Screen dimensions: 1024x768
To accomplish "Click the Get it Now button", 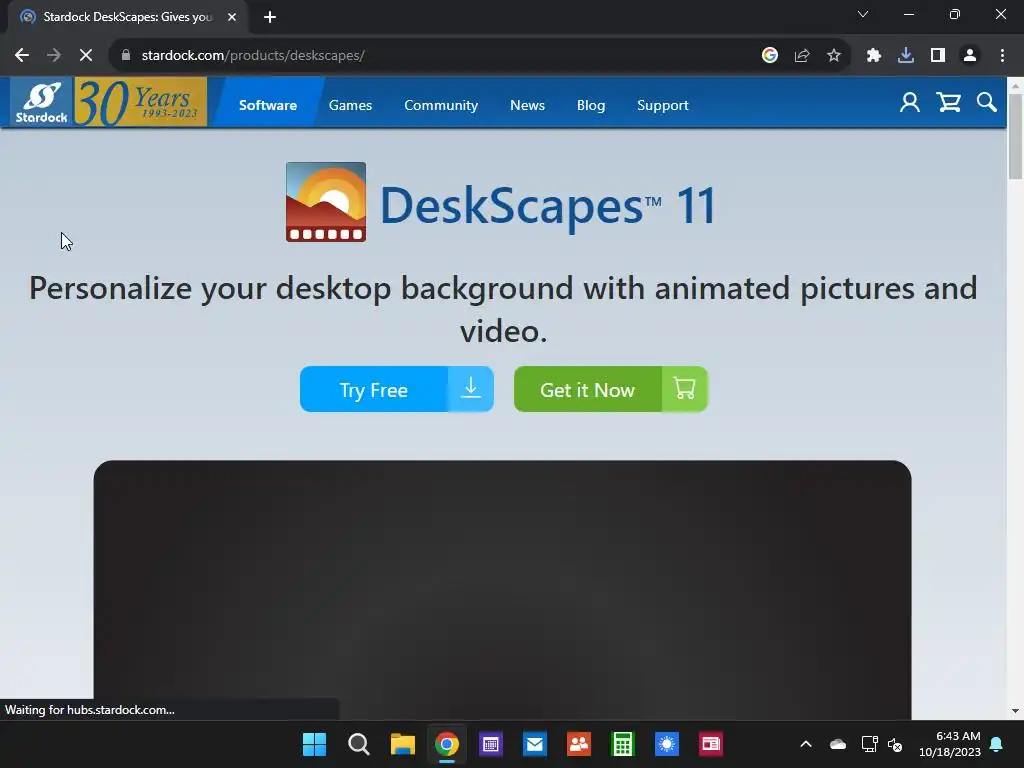I will coord(611,389).
